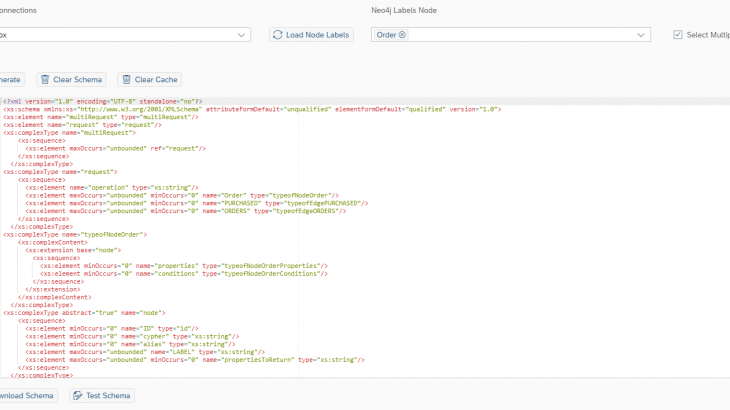This screenshot has height=410, width=730.
Task: Click the Download Schema button
Action: coord(28,396)
